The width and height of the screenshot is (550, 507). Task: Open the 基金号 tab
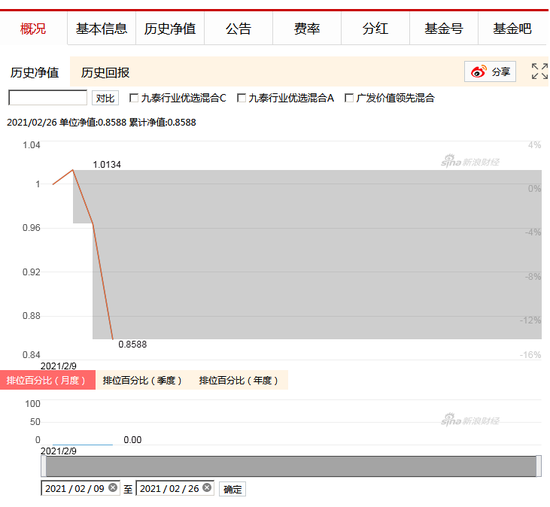point(444,28)
